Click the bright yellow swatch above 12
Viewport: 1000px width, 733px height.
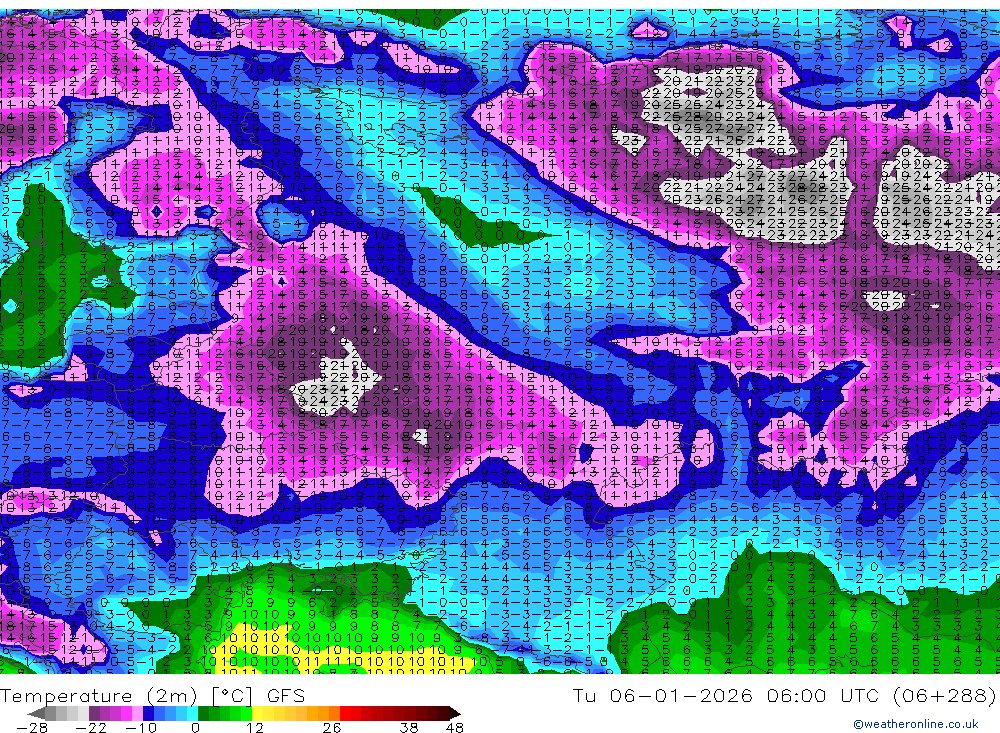coord(257,713)
